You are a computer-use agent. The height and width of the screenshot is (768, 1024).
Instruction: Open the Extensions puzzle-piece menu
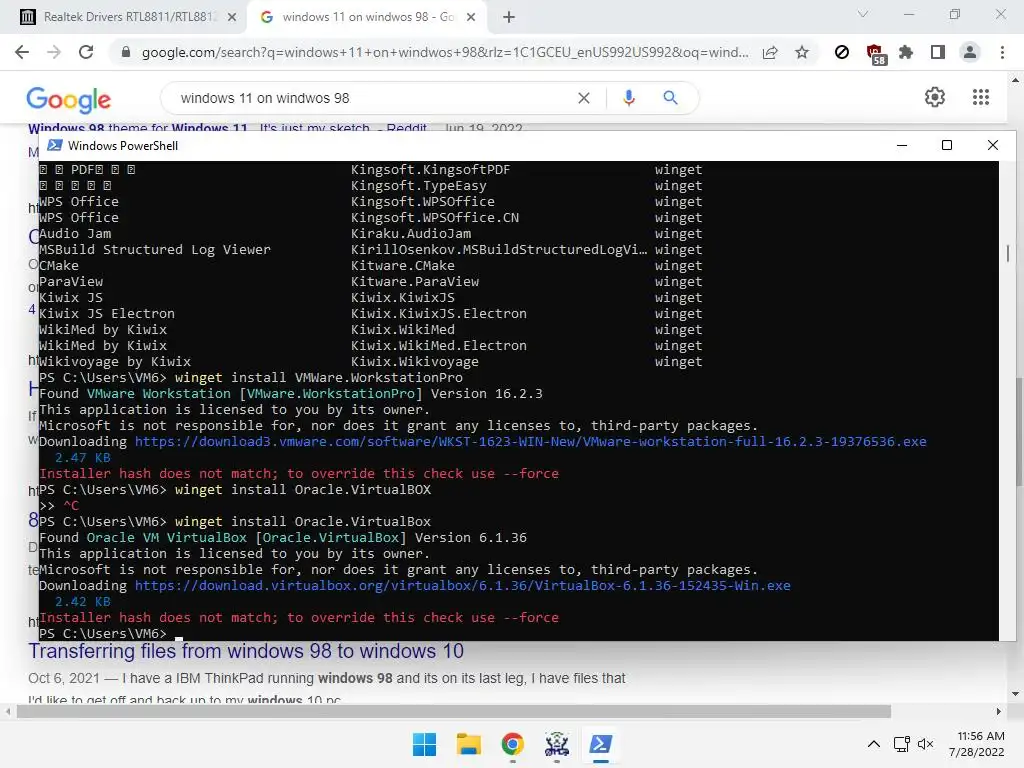[x=906, y=52]
